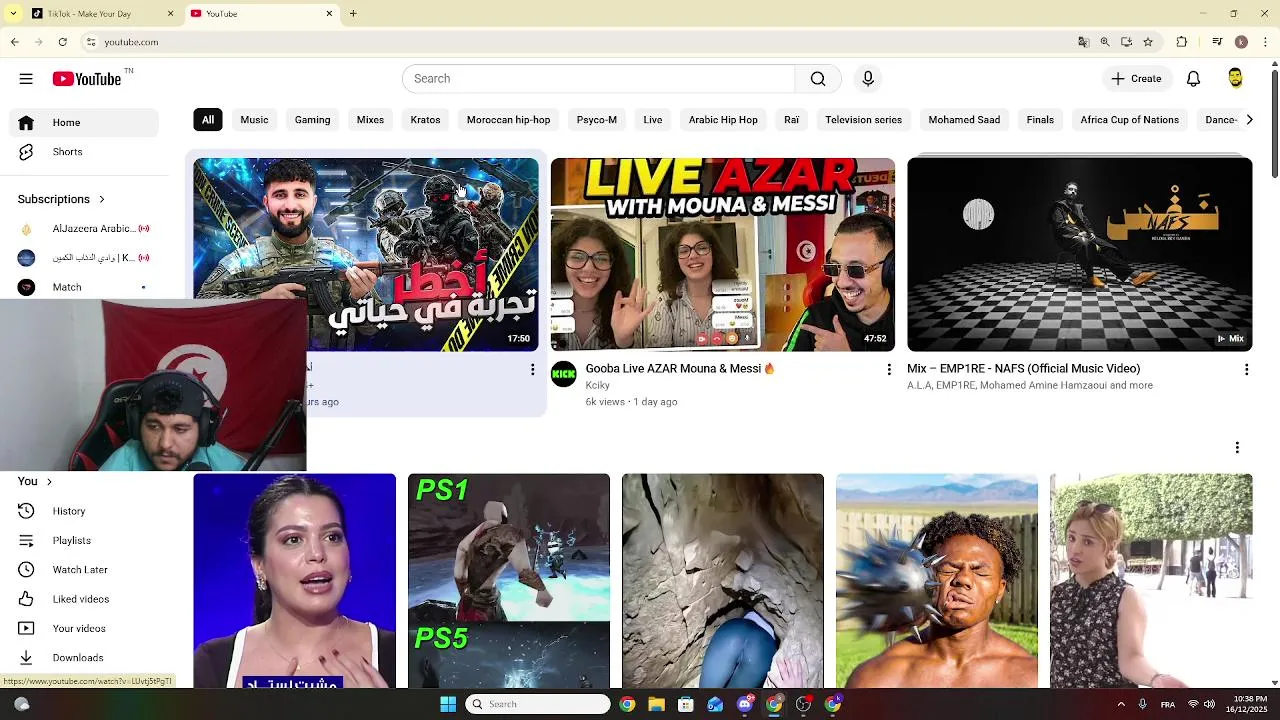Go to Home in sidebar

click(x=84, y=123)
